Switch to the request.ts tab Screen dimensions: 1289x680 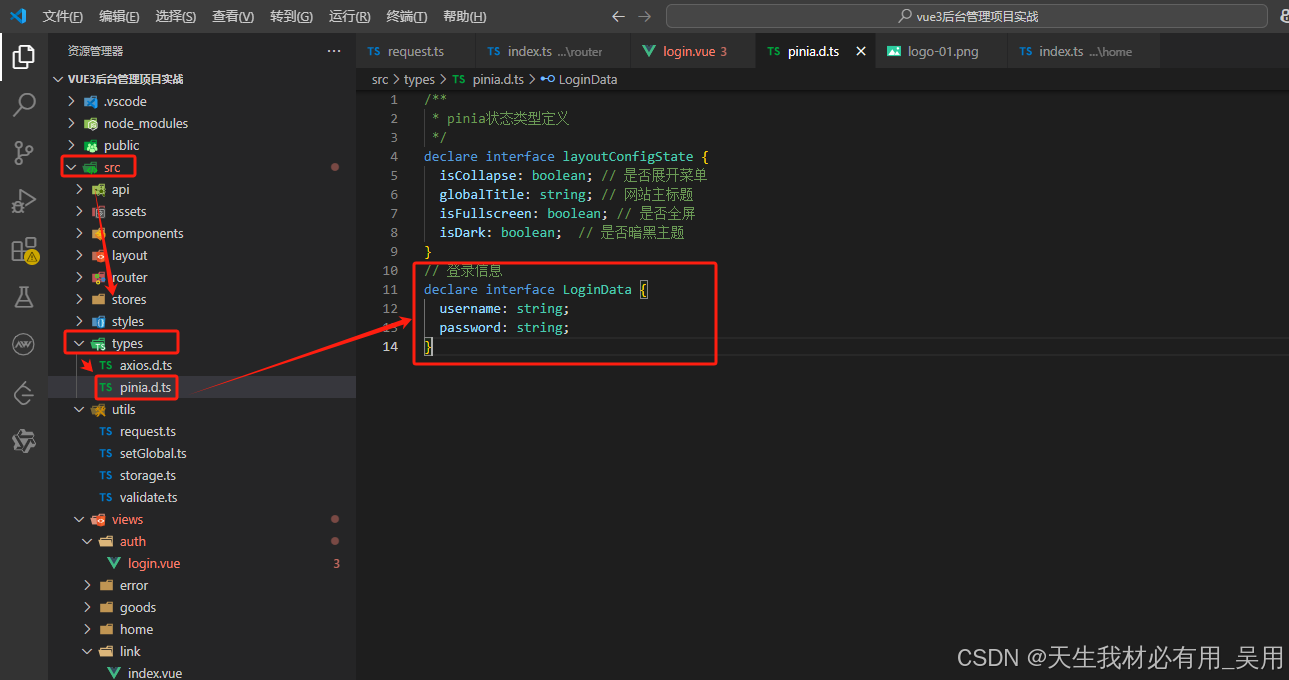point(415,51)
